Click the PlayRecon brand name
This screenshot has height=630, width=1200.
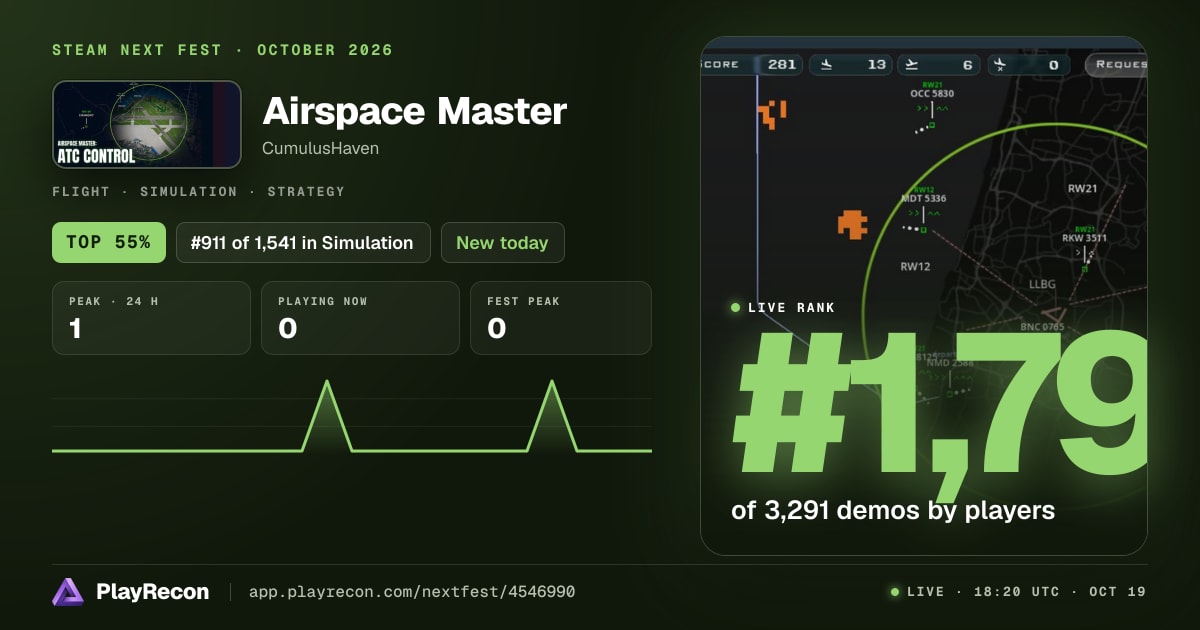coord(153,592)
